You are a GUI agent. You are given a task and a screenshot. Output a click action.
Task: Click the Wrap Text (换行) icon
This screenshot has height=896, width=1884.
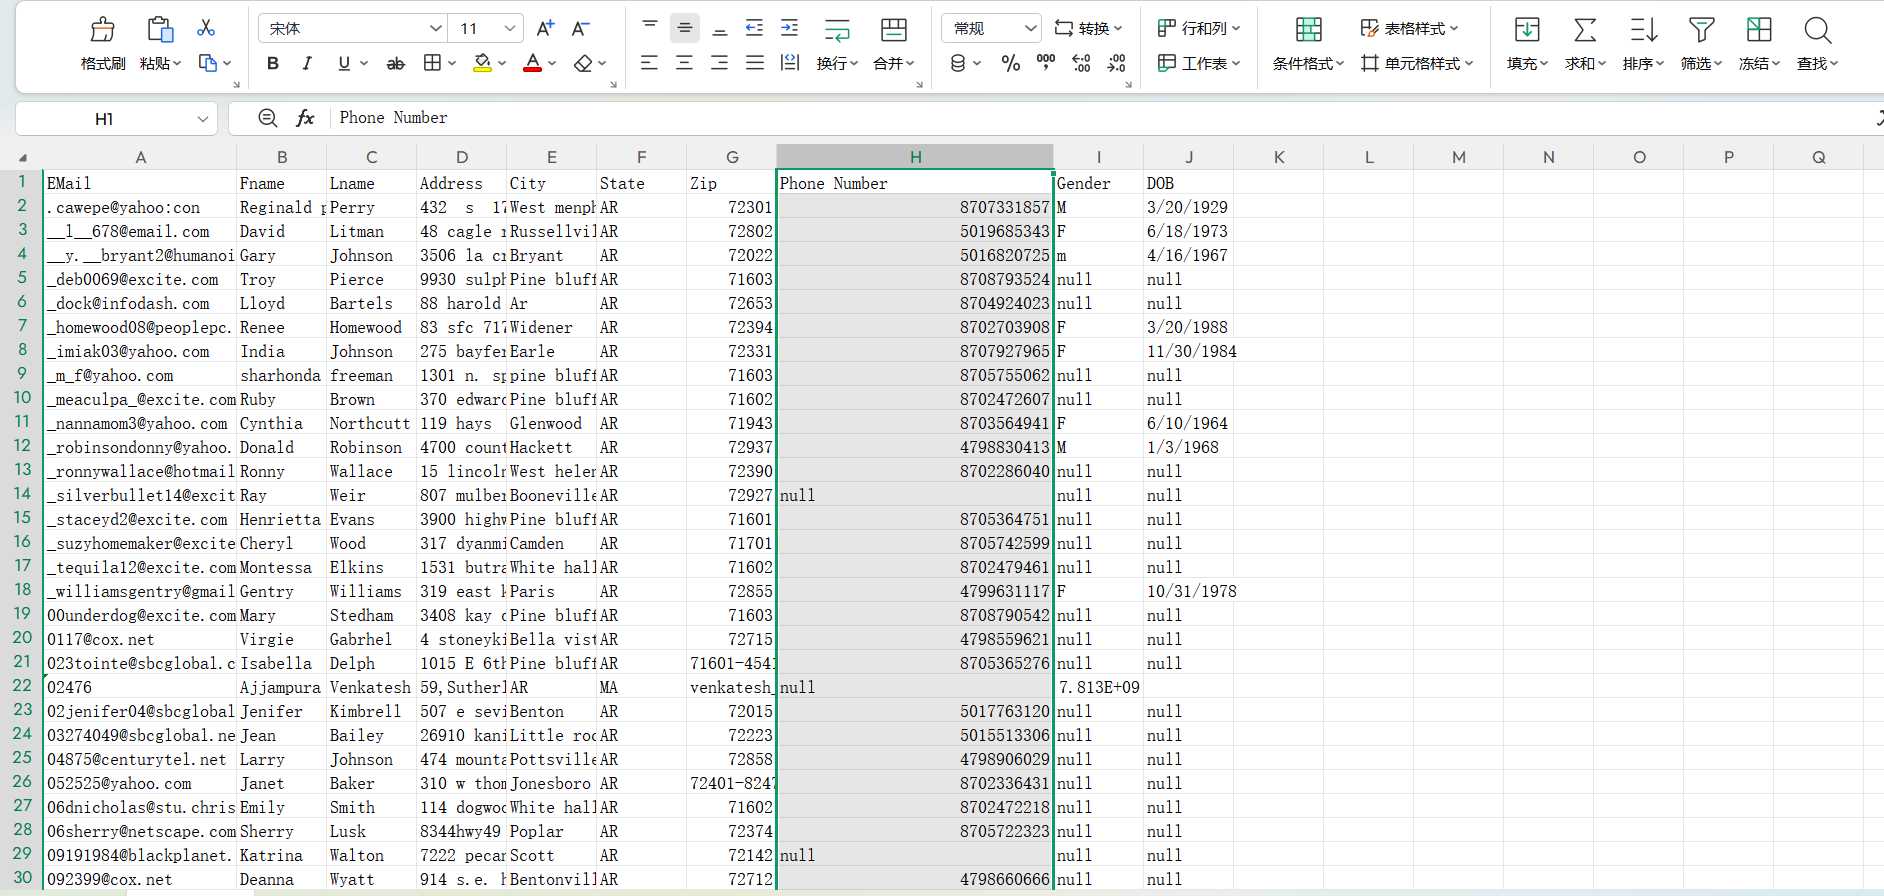837,30
